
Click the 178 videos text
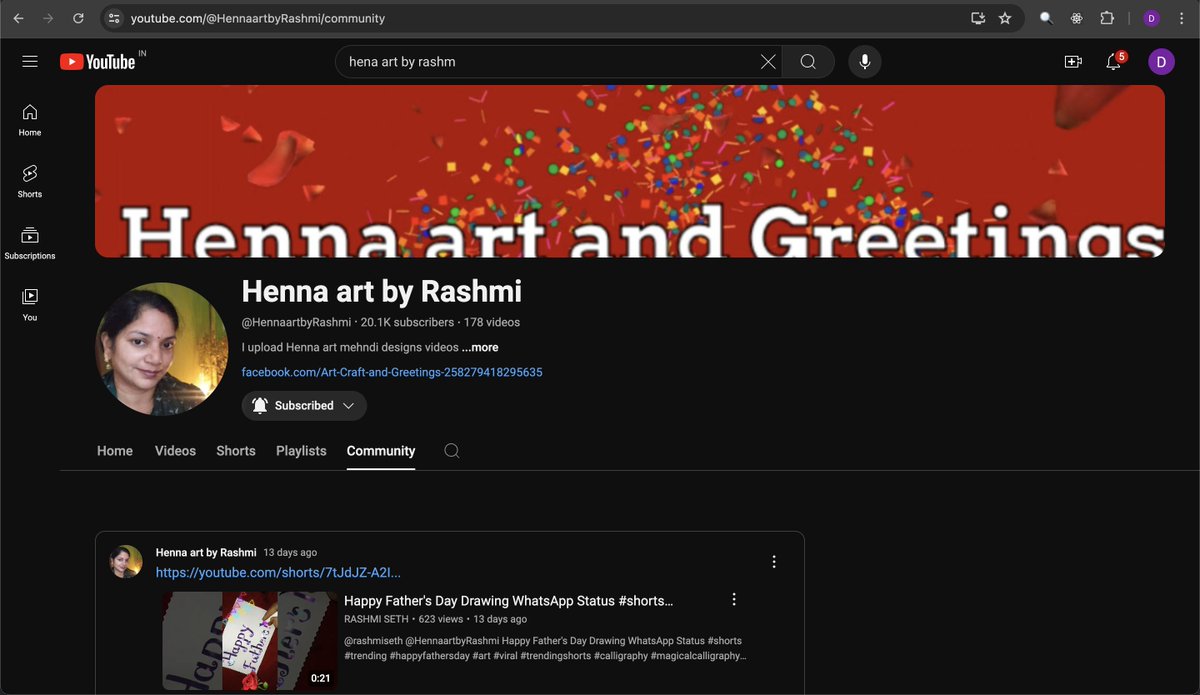pyautogui.click(x=492, y=322)
